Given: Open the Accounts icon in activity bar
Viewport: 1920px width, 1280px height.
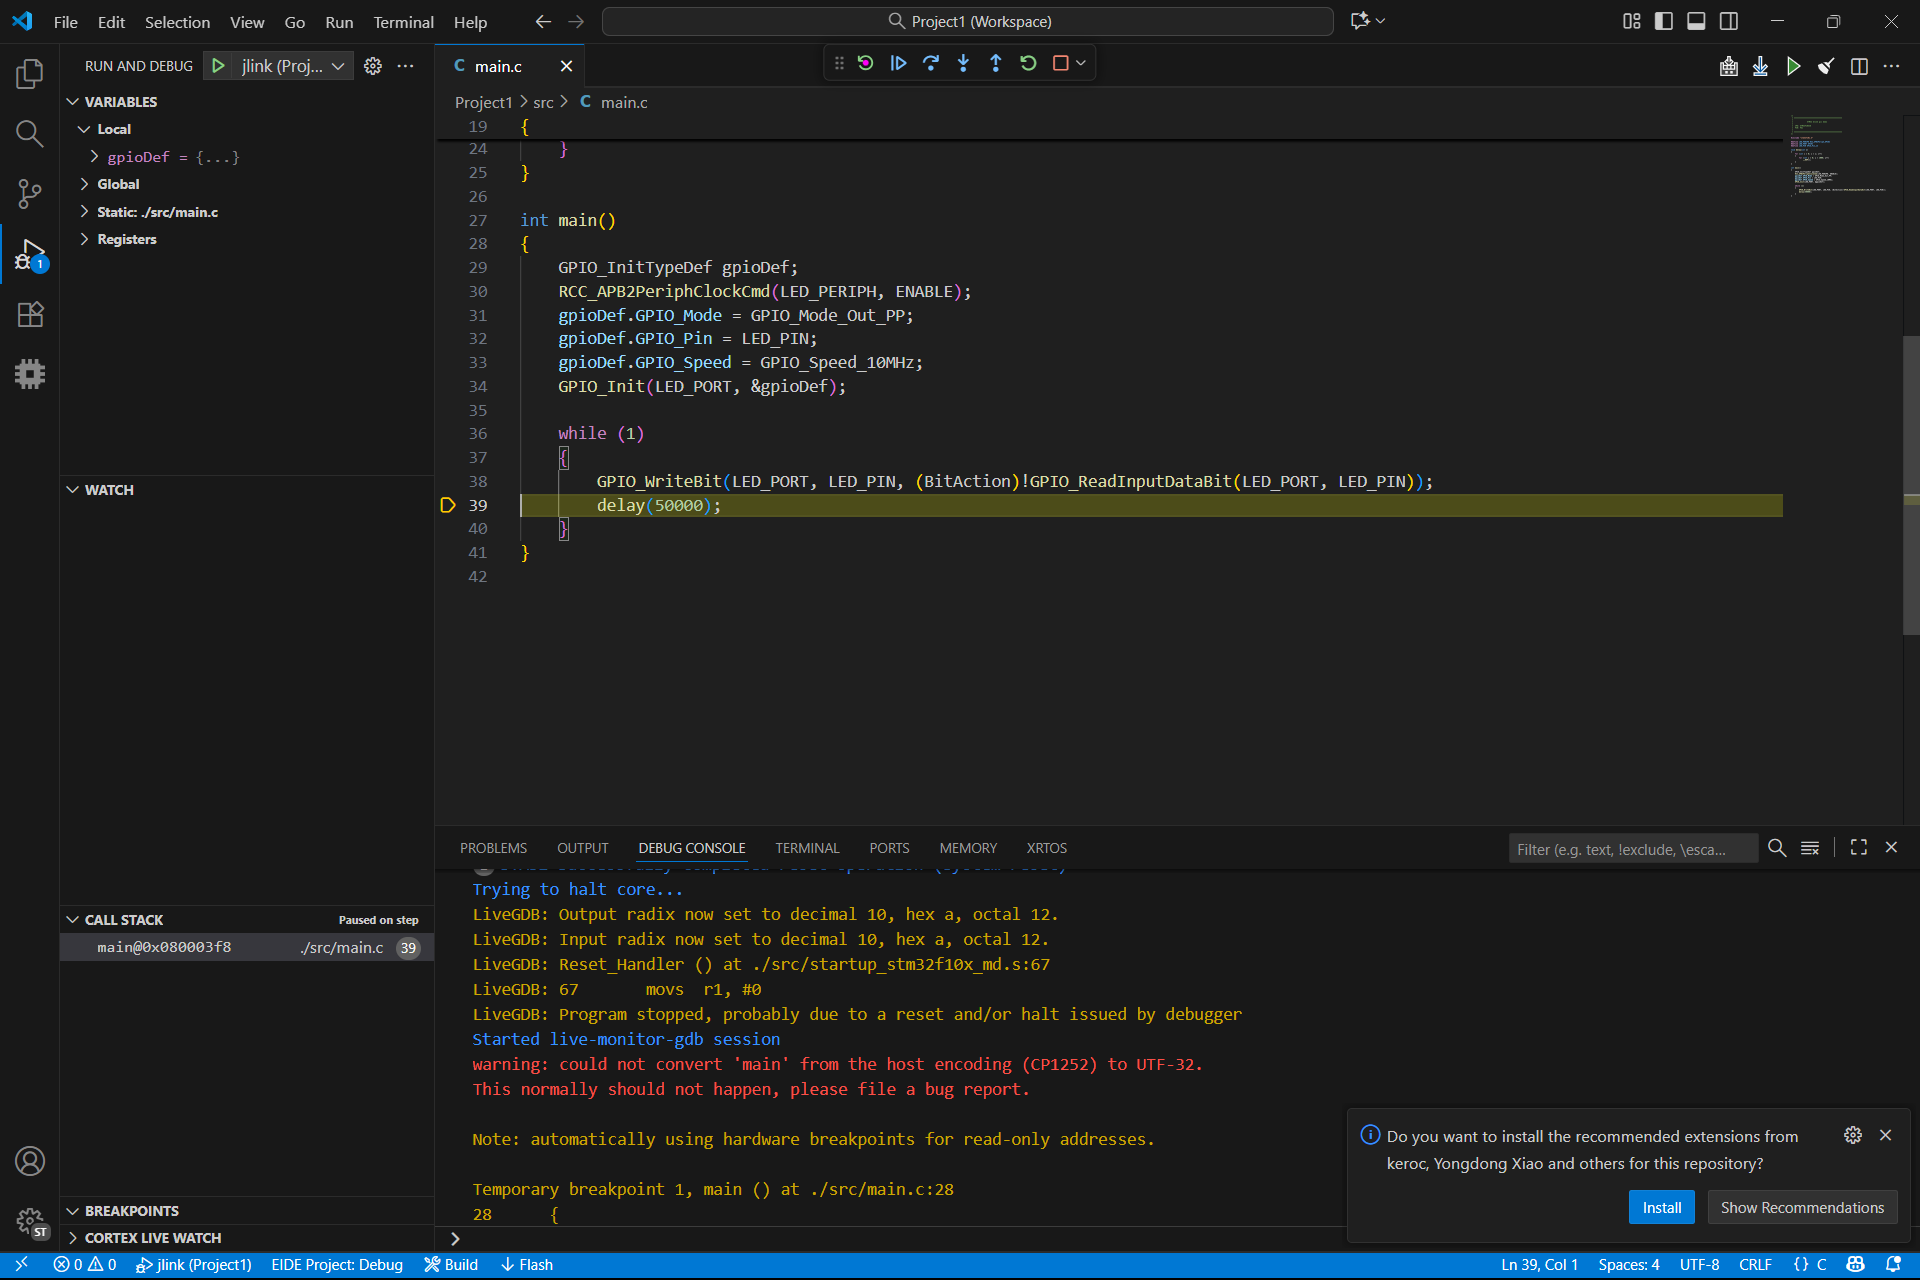Looking at the screenshot, I should (x=30, y=1161).
